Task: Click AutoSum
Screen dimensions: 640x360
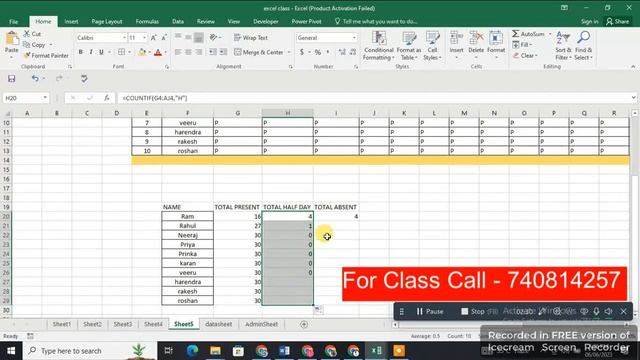Action: pos(528,34)
